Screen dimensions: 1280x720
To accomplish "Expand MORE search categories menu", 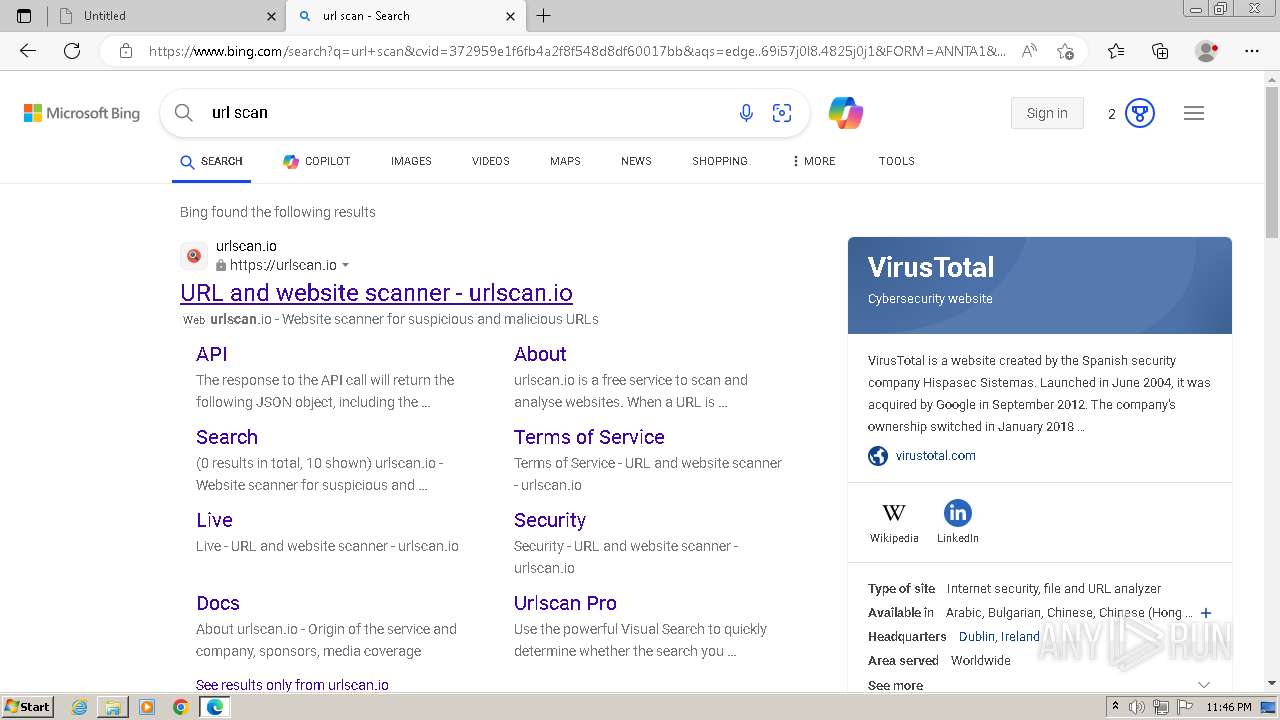I will tap(814, 161).
